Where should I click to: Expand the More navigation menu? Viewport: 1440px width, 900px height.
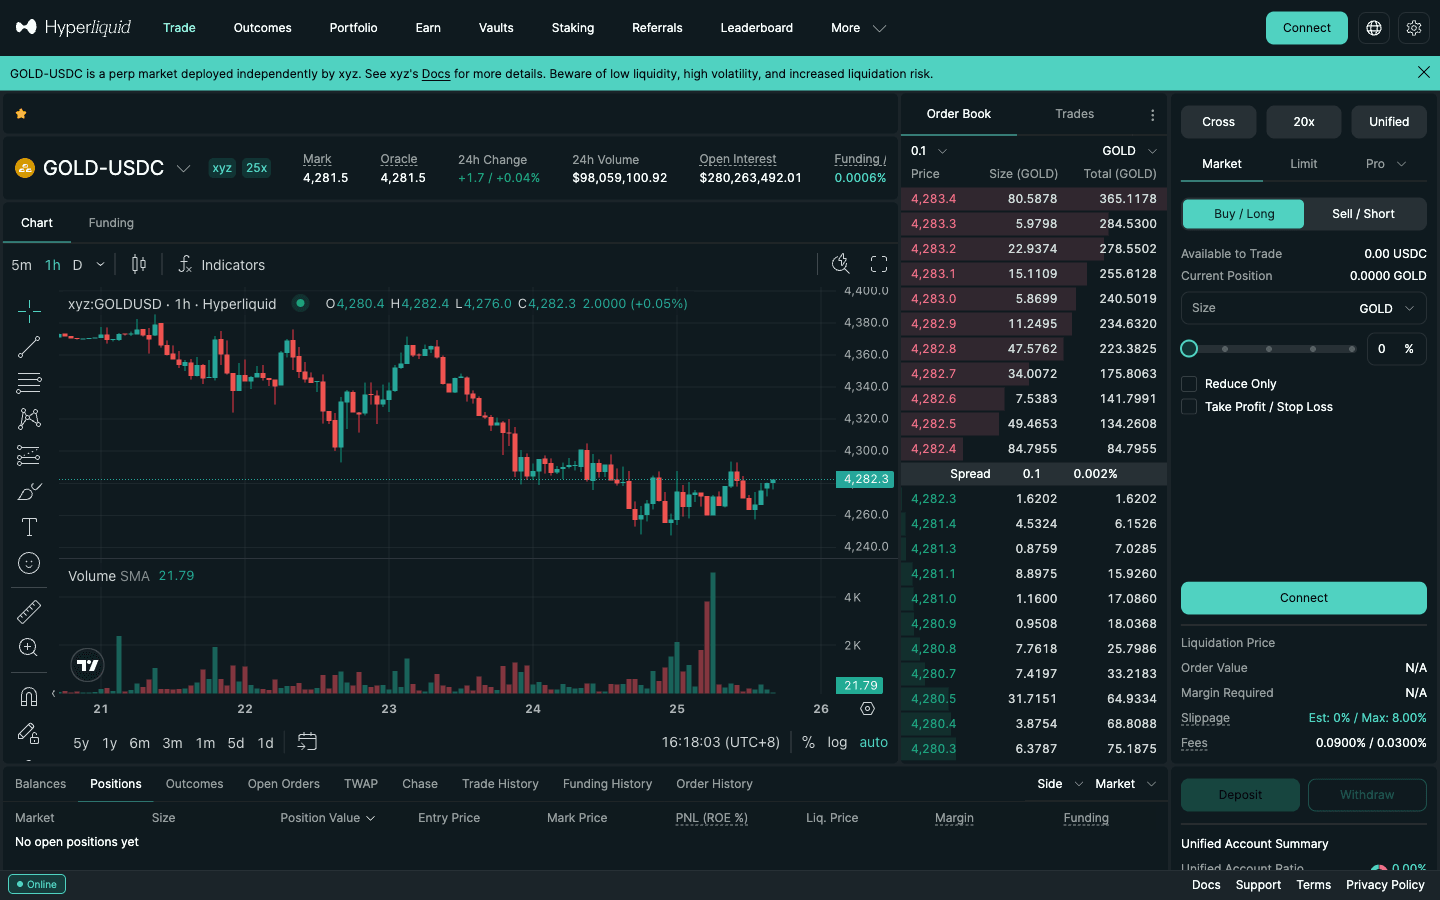click(x=858, y=28)
